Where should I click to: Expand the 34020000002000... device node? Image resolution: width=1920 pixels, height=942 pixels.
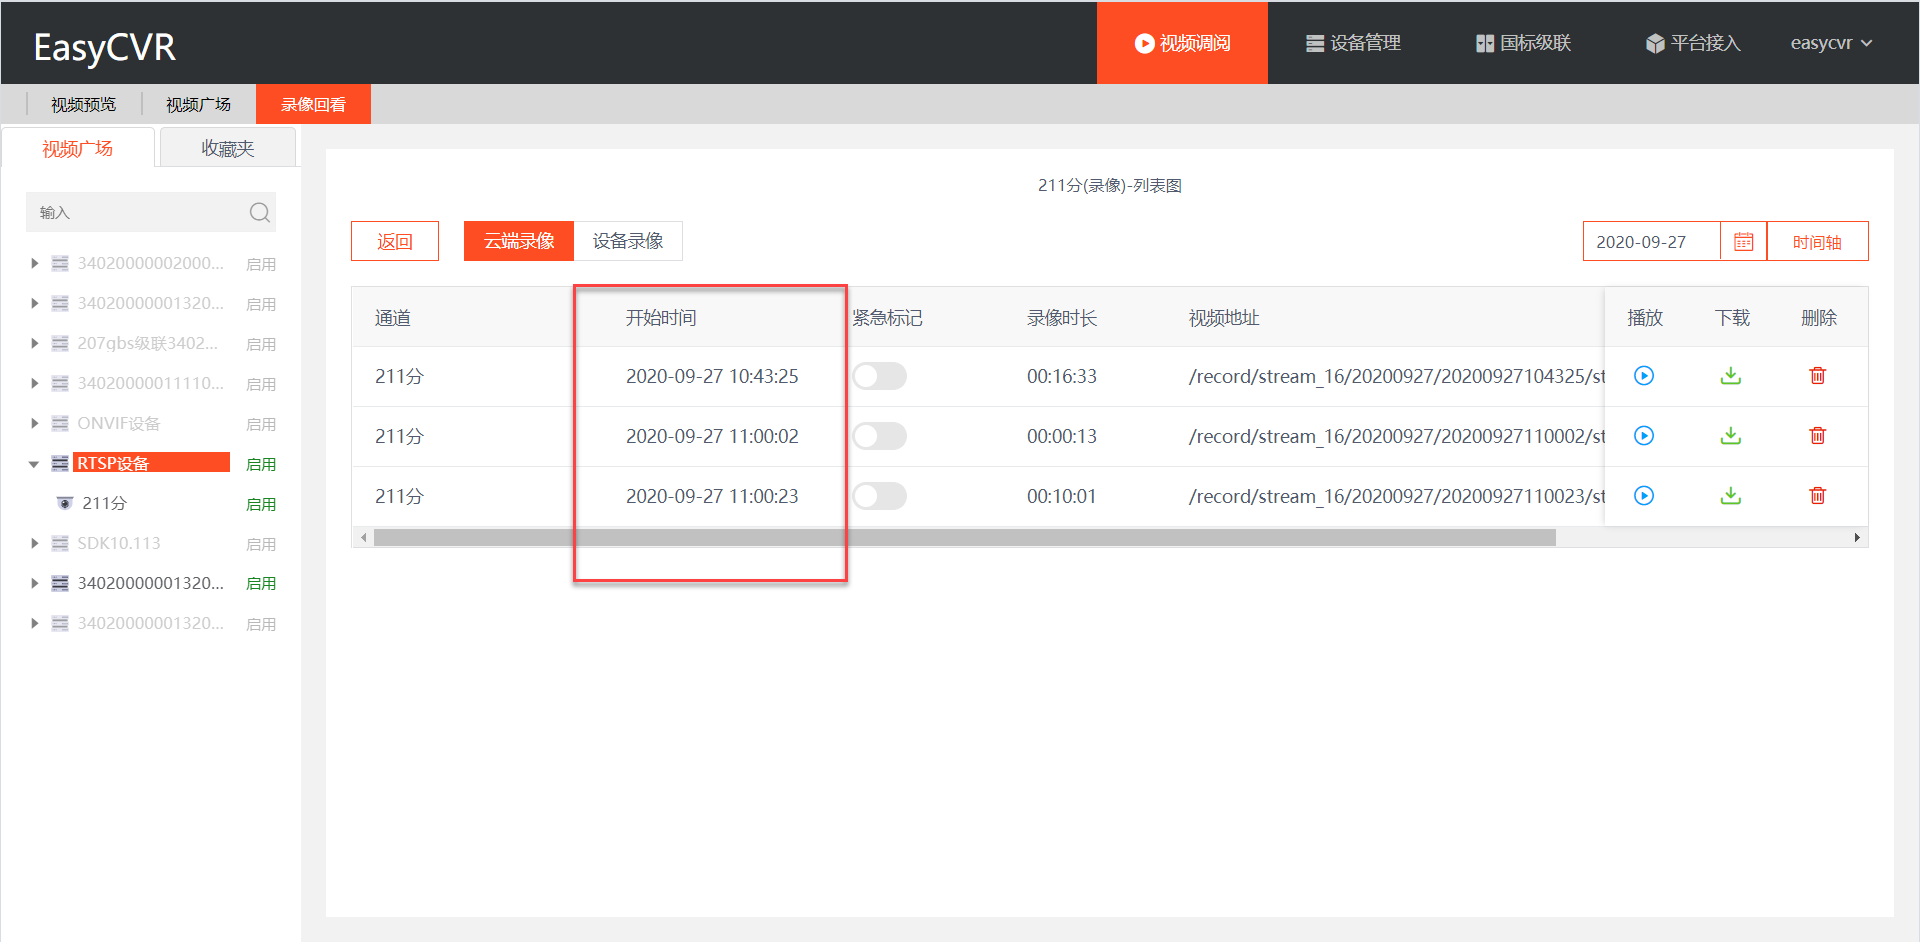coord(34,263)
